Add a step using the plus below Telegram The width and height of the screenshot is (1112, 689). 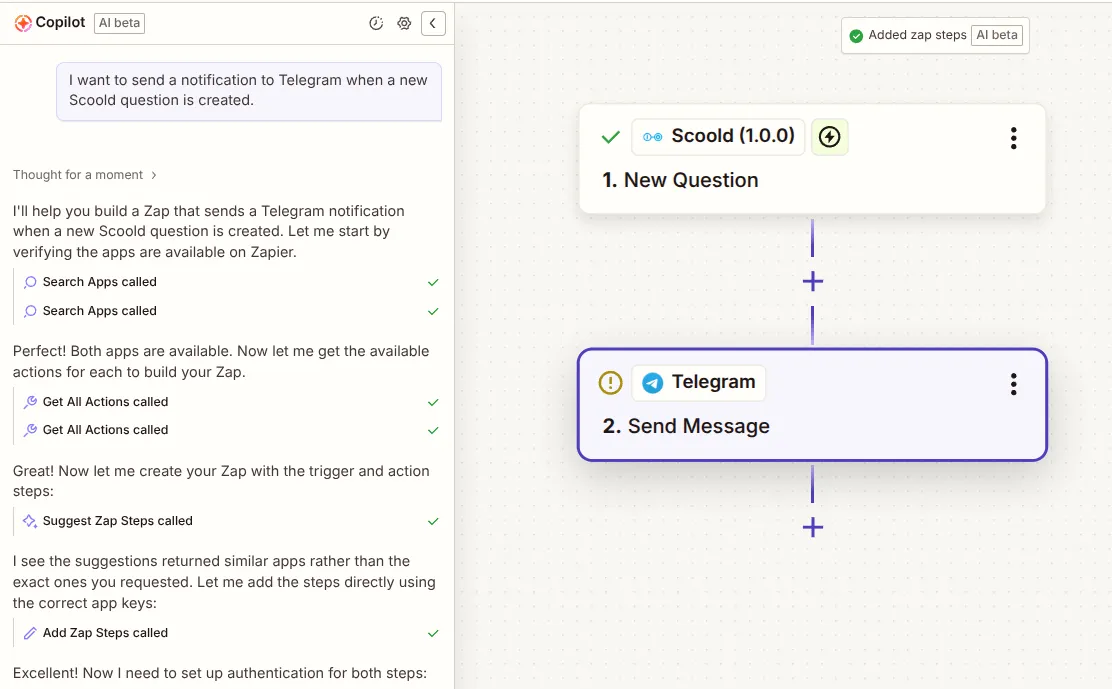812,527
